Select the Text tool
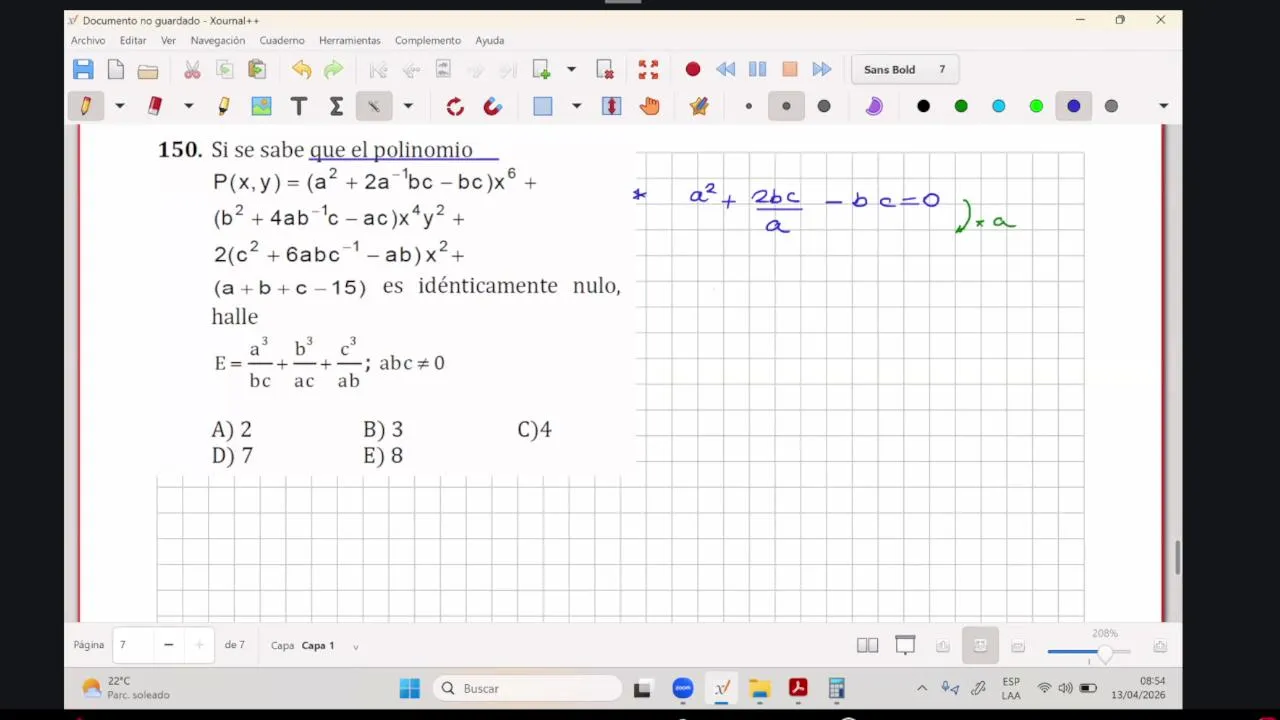 298,106
